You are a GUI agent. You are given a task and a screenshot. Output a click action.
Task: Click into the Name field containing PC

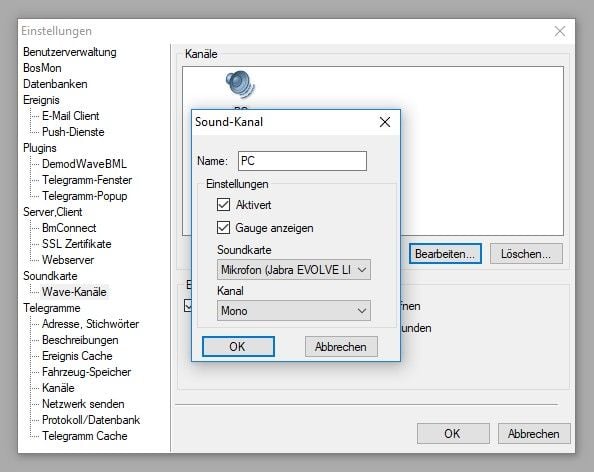[x=302, y=161]
